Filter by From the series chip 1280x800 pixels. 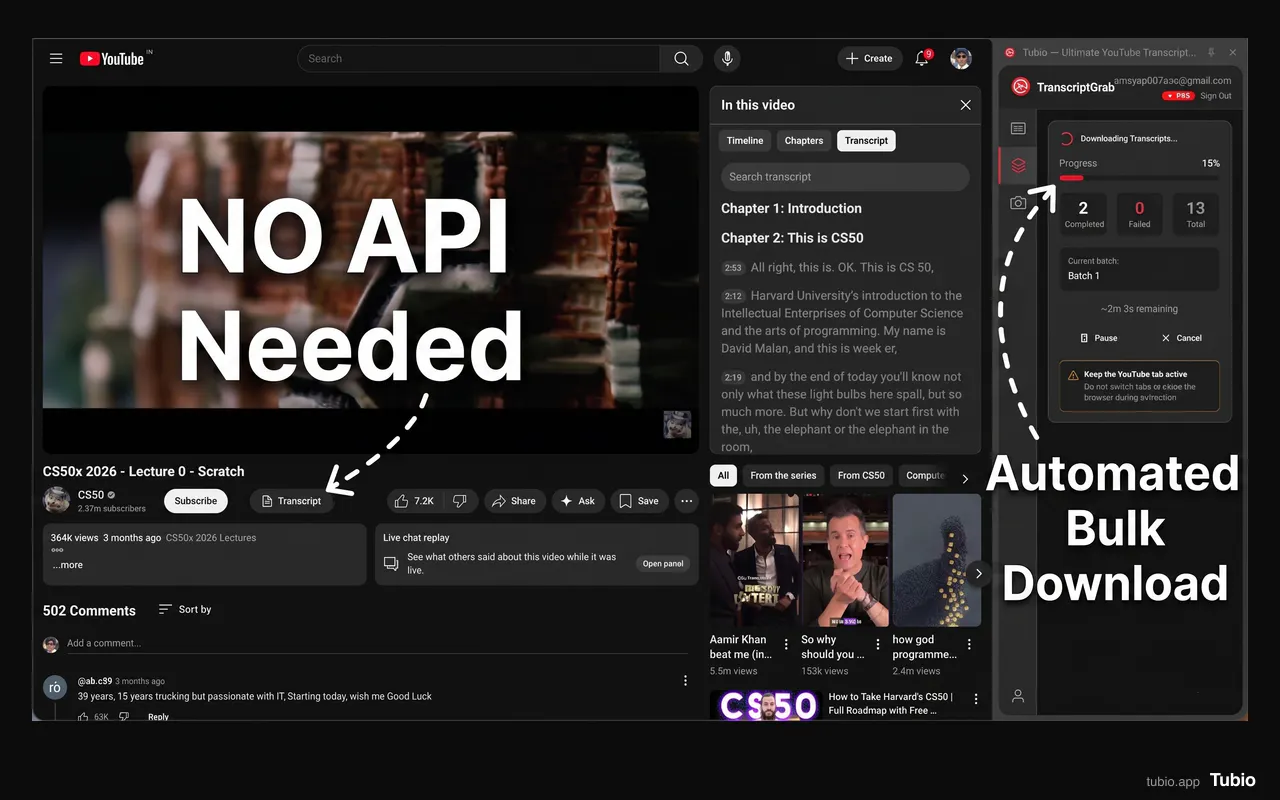[x=783, y=475]
